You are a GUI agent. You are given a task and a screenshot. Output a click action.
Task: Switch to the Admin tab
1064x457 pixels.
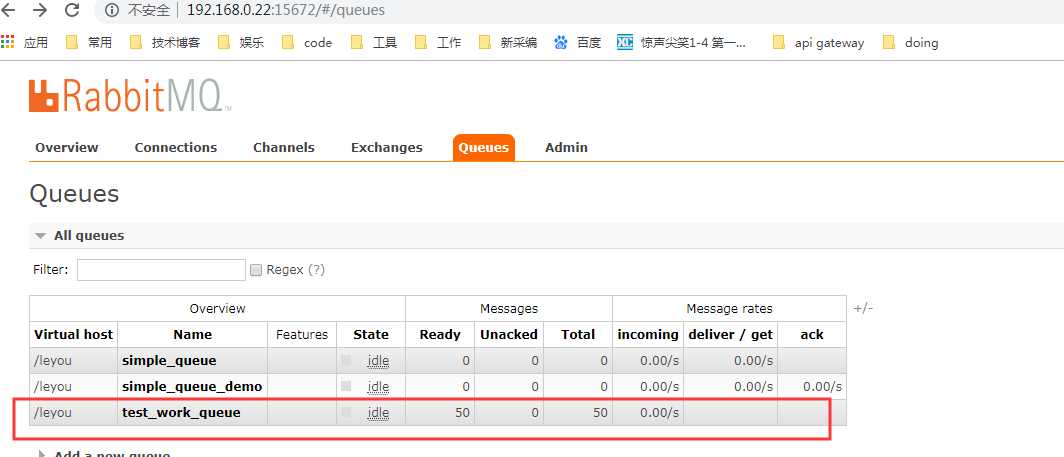[x=567, y=147]
